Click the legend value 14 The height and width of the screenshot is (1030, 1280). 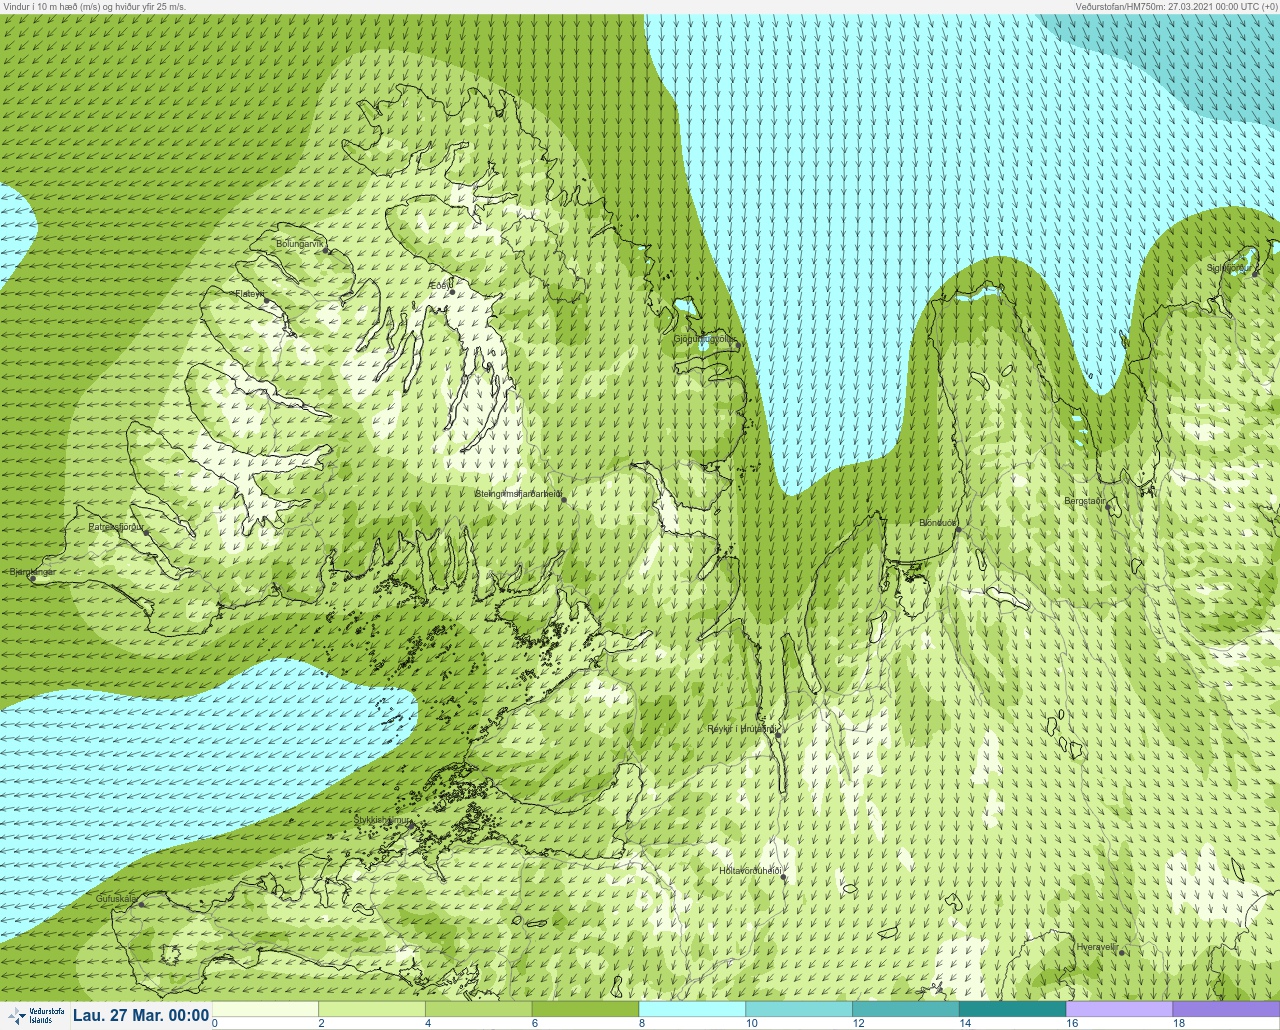click(965, 1023)
